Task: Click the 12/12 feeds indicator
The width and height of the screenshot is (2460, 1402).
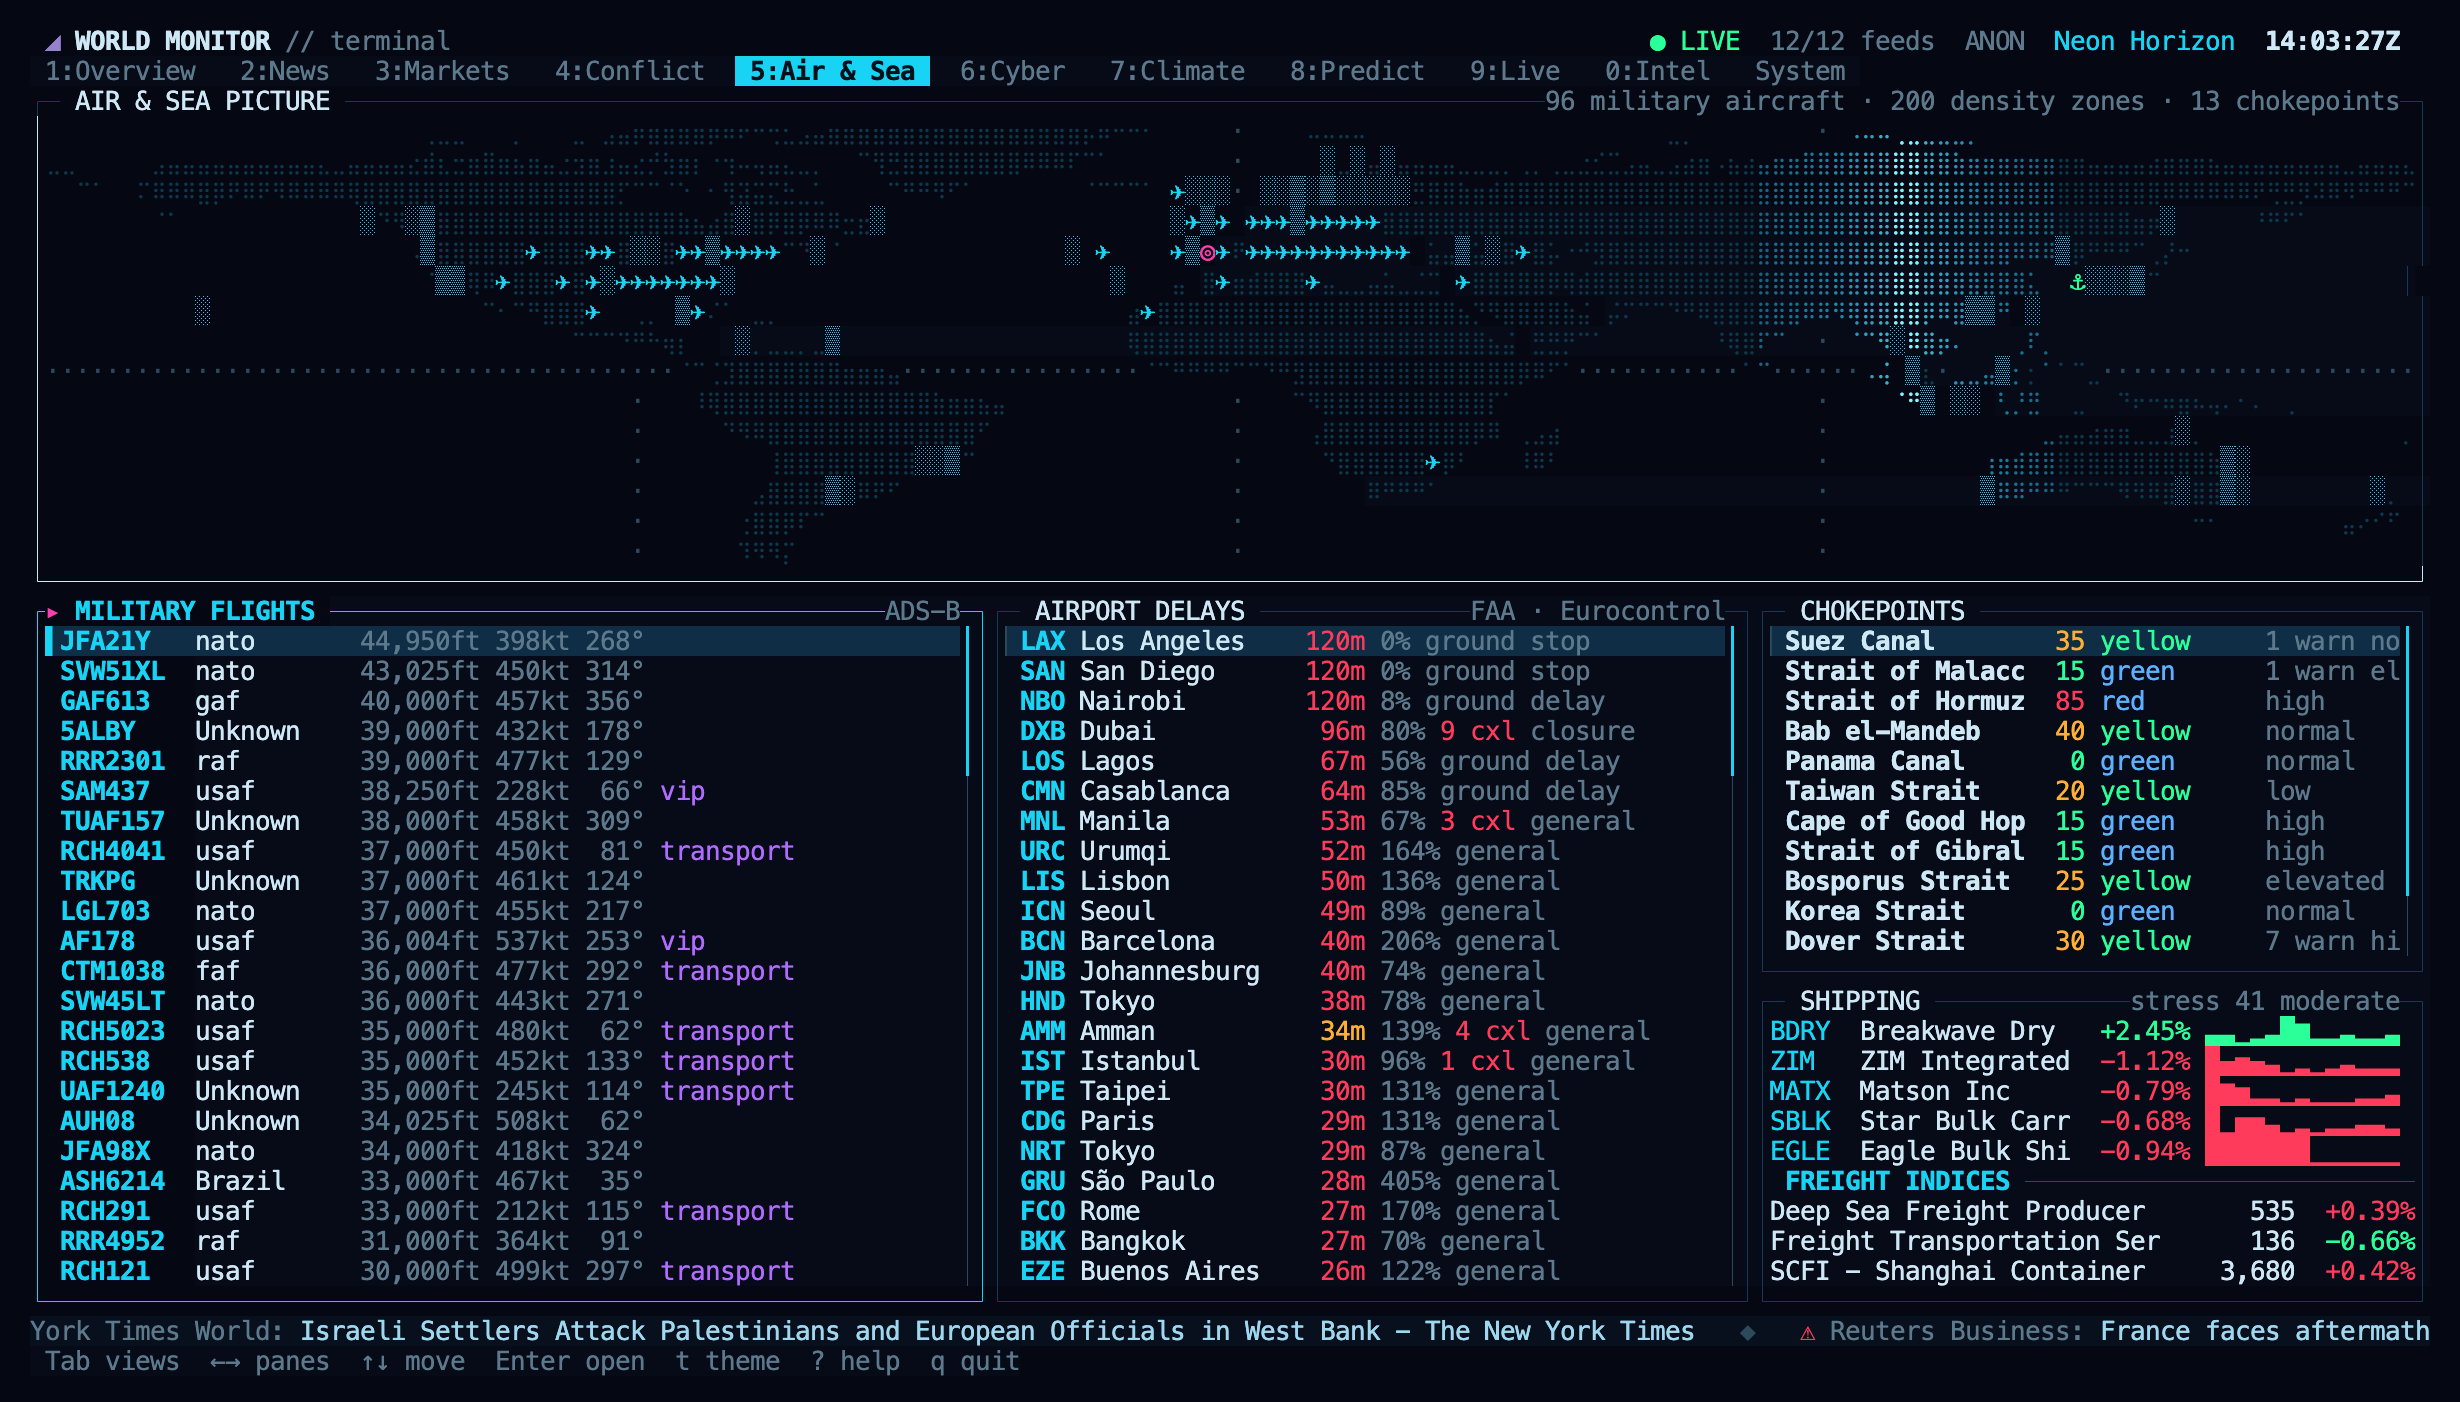Action: pyautogui.click(x=1852, y=41)
